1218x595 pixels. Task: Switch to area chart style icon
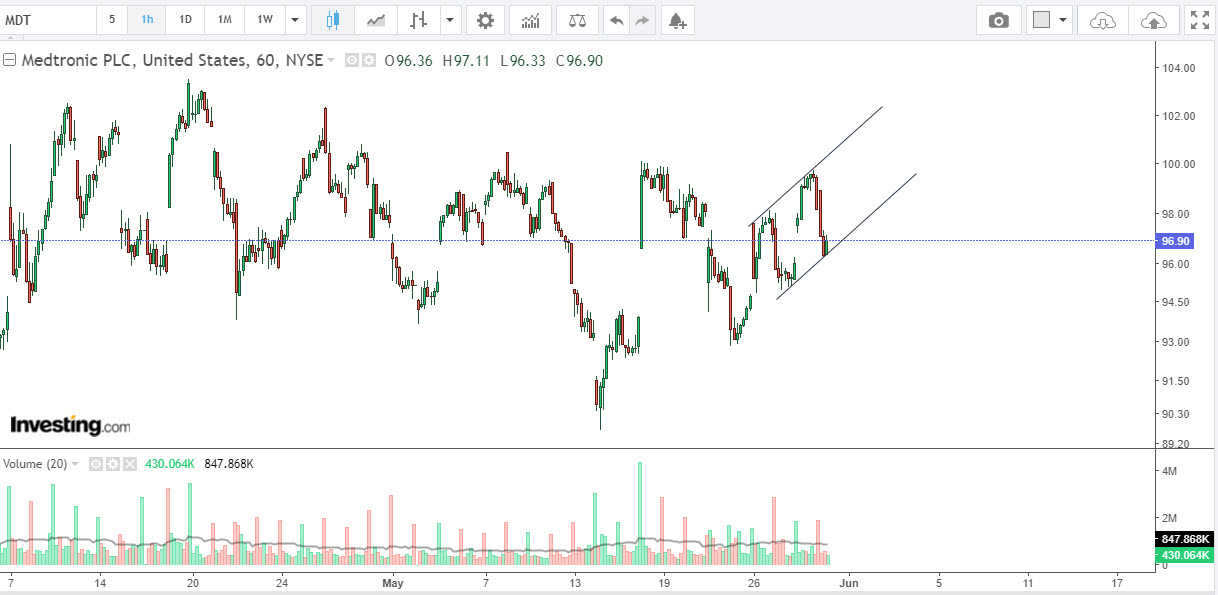(376, 20)
